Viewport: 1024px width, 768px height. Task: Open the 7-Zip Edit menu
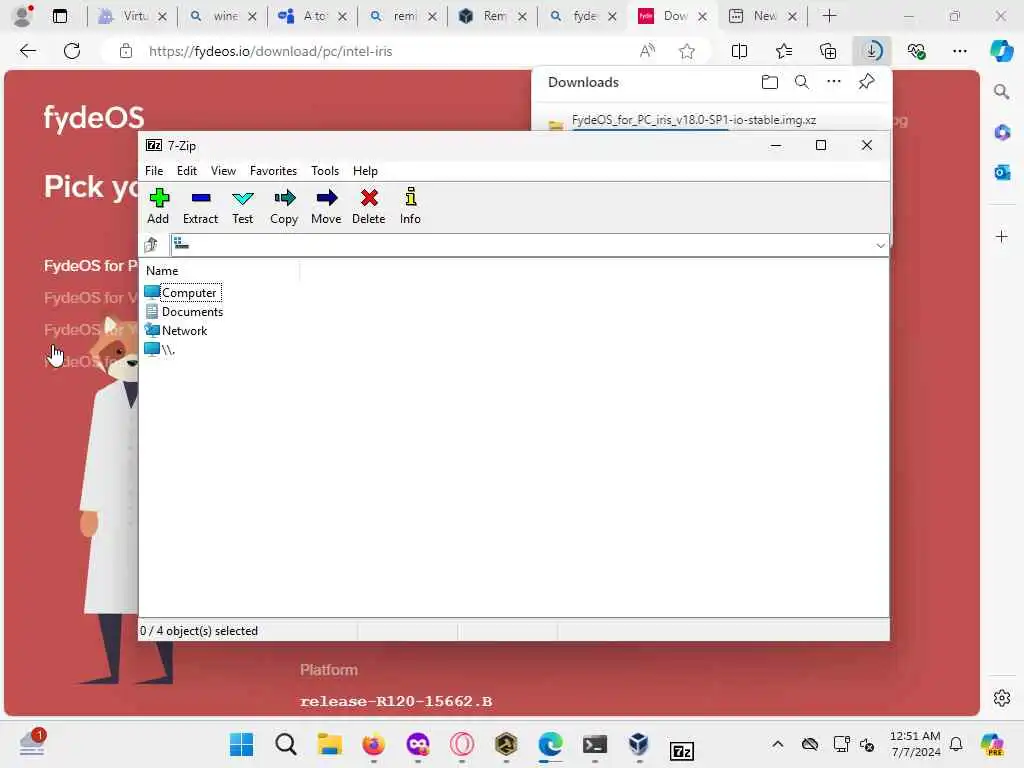(187, 170)
